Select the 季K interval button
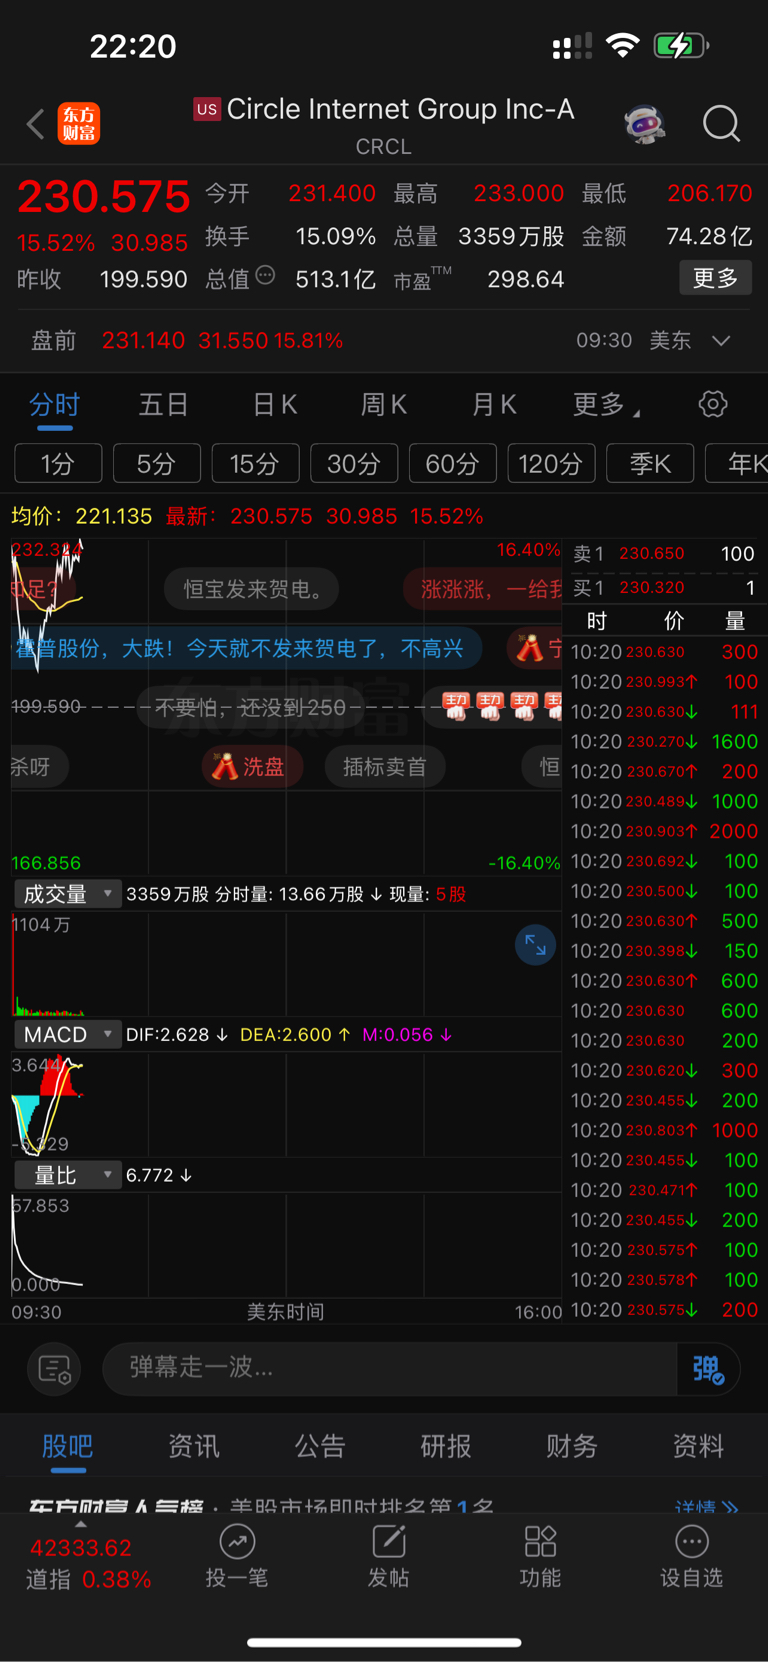The height and width of the screenshot is (1662, 768). pyautogui.click(x=650, y=464)
